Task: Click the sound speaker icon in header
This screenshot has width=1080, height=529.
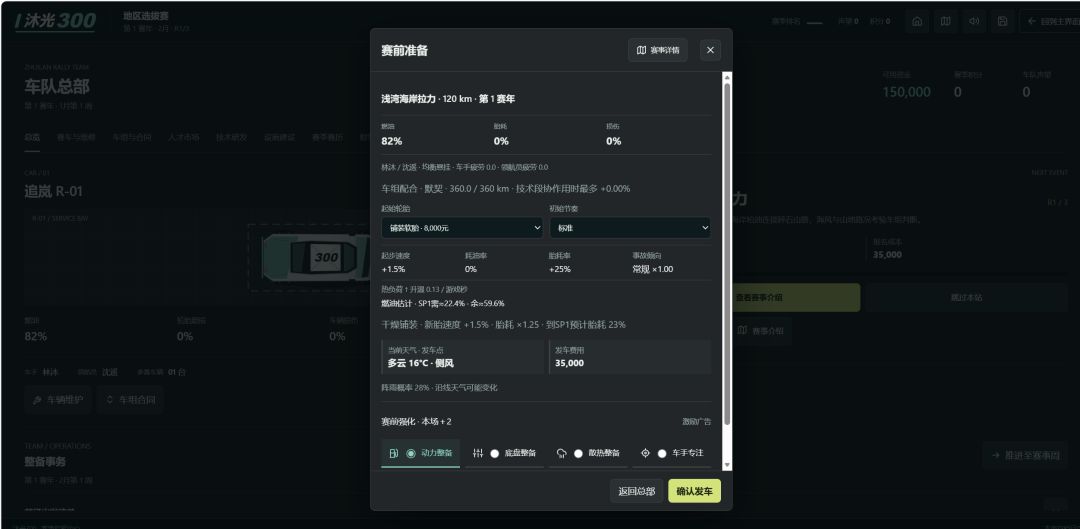Action: click(x=974, y=21)
